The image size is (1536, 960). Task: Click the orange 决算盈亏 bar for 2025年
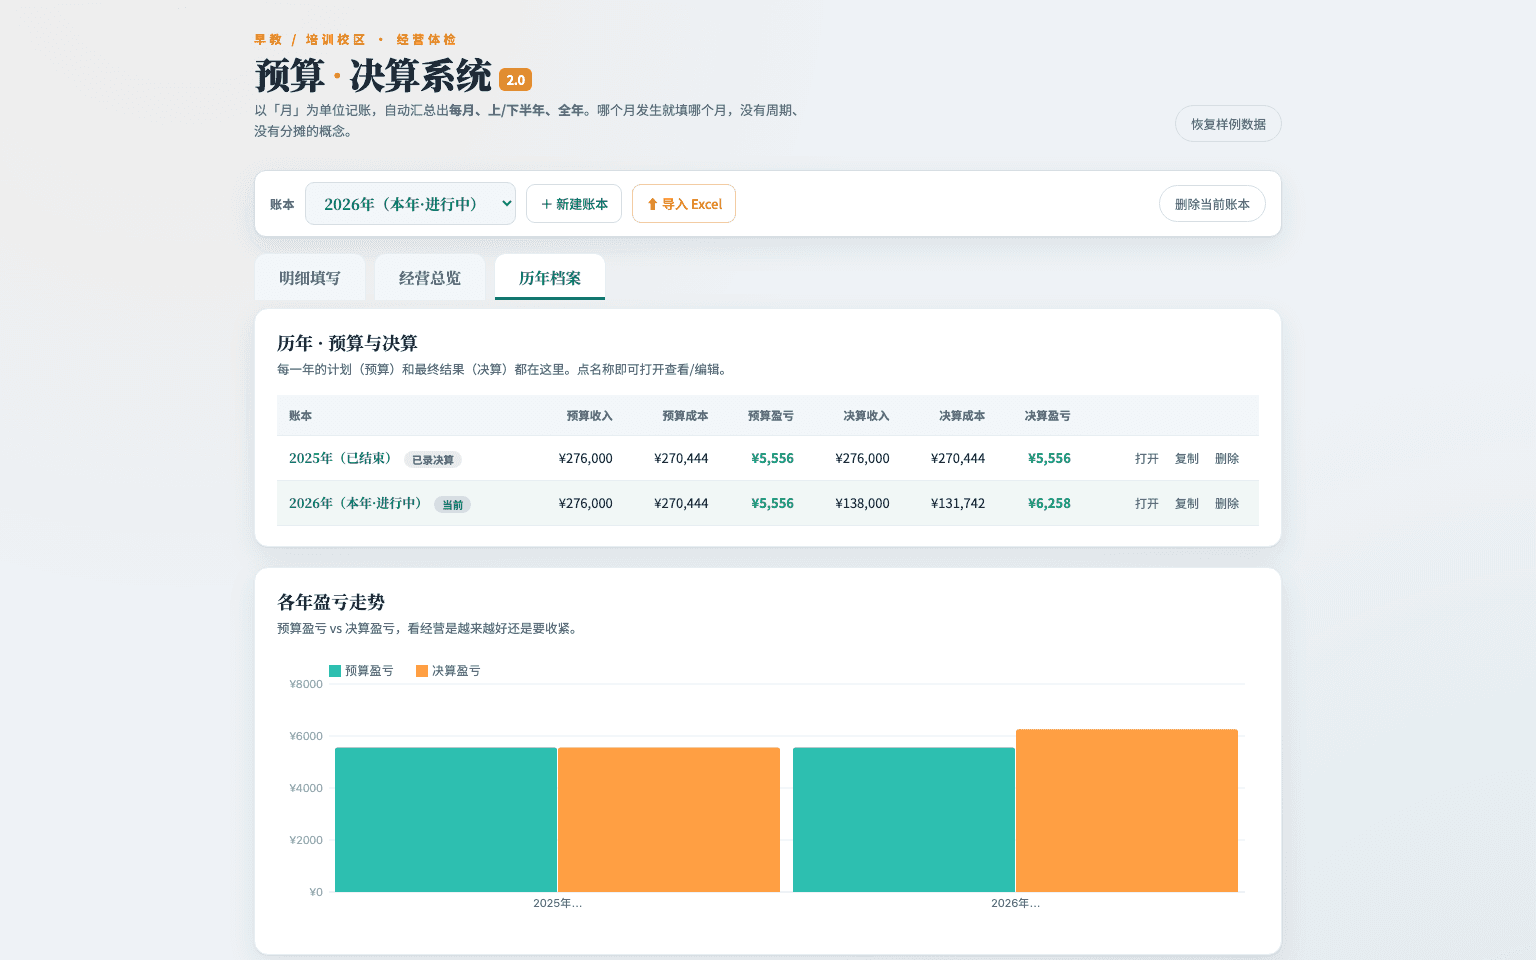(x=669, y=820)
